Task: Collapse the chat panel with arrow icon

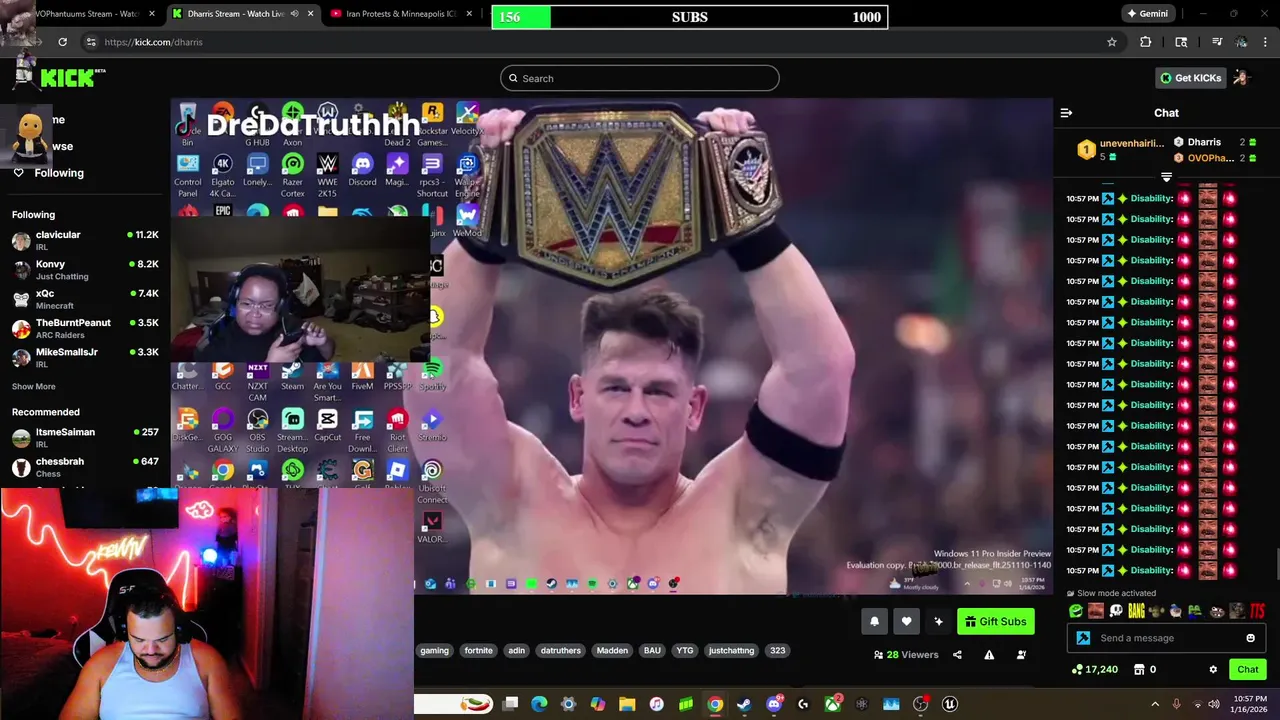Action: pos(1066,113)
